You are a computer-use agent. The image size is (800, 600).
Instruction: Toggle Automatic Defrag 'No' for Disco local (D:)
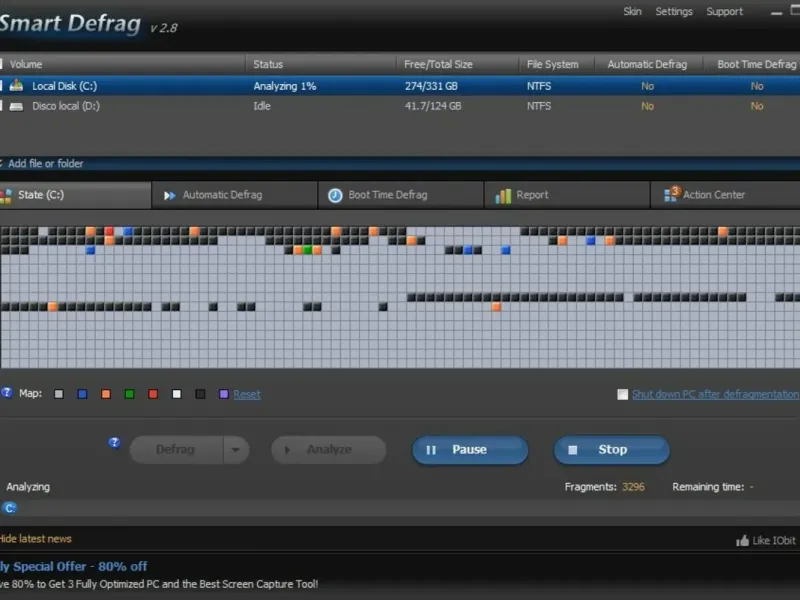(x=647, y=106)
